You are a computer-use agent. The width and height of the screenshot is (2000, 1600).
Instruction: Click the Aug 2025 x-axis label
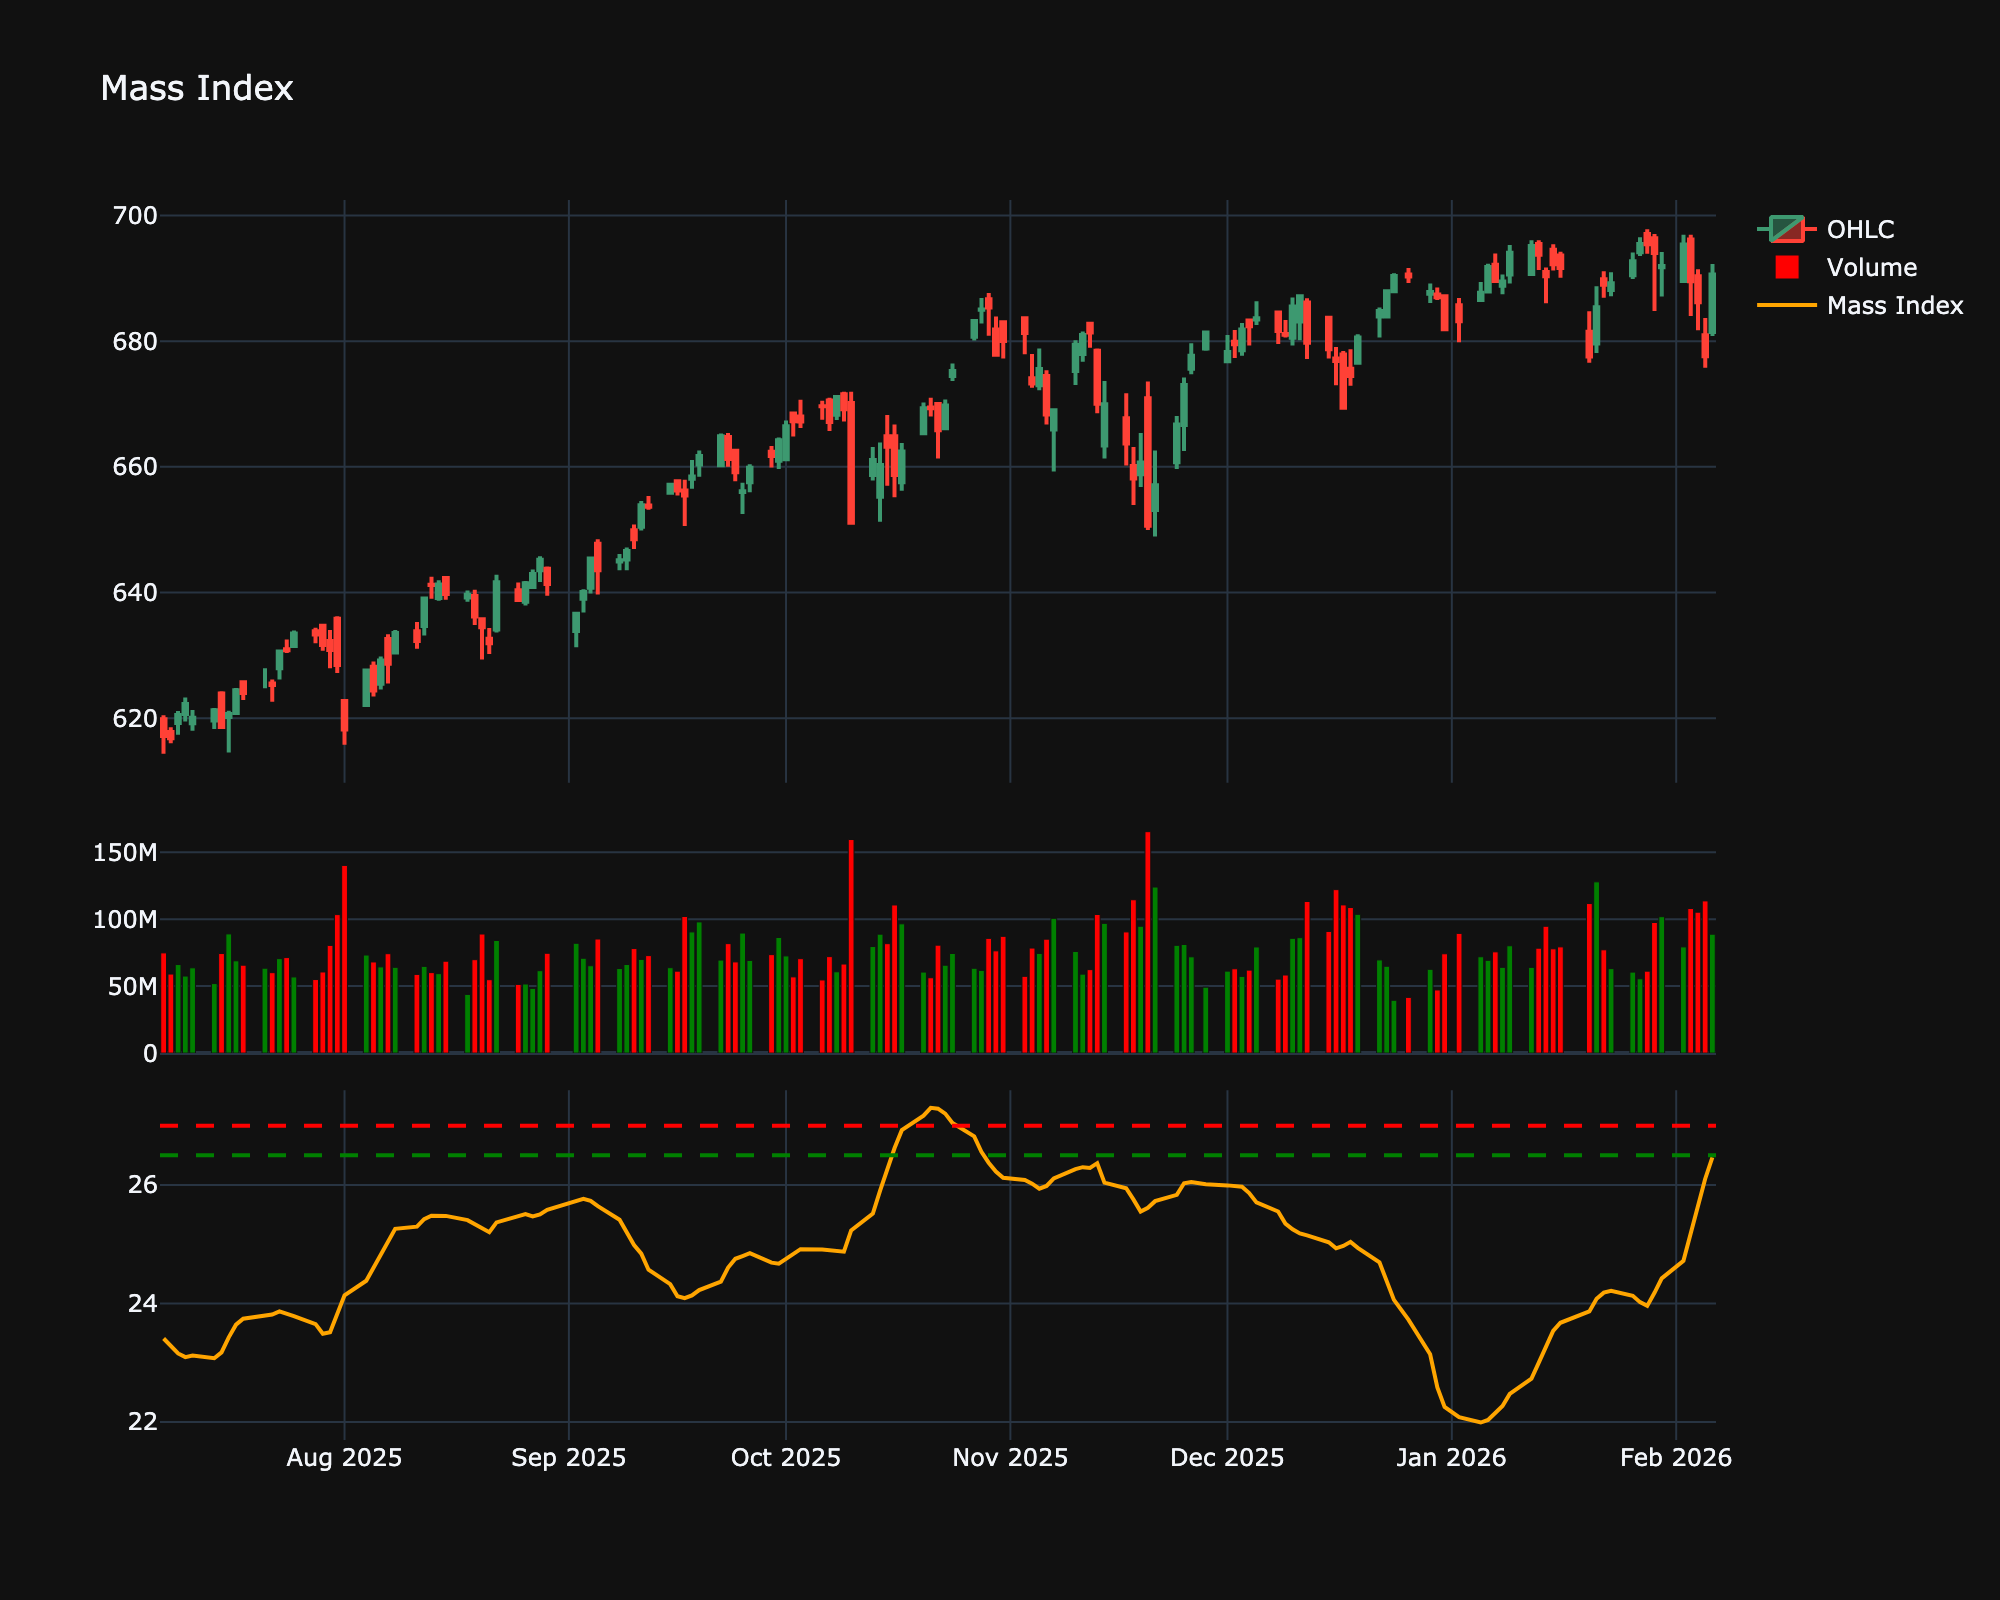[x=344, y=1458]
